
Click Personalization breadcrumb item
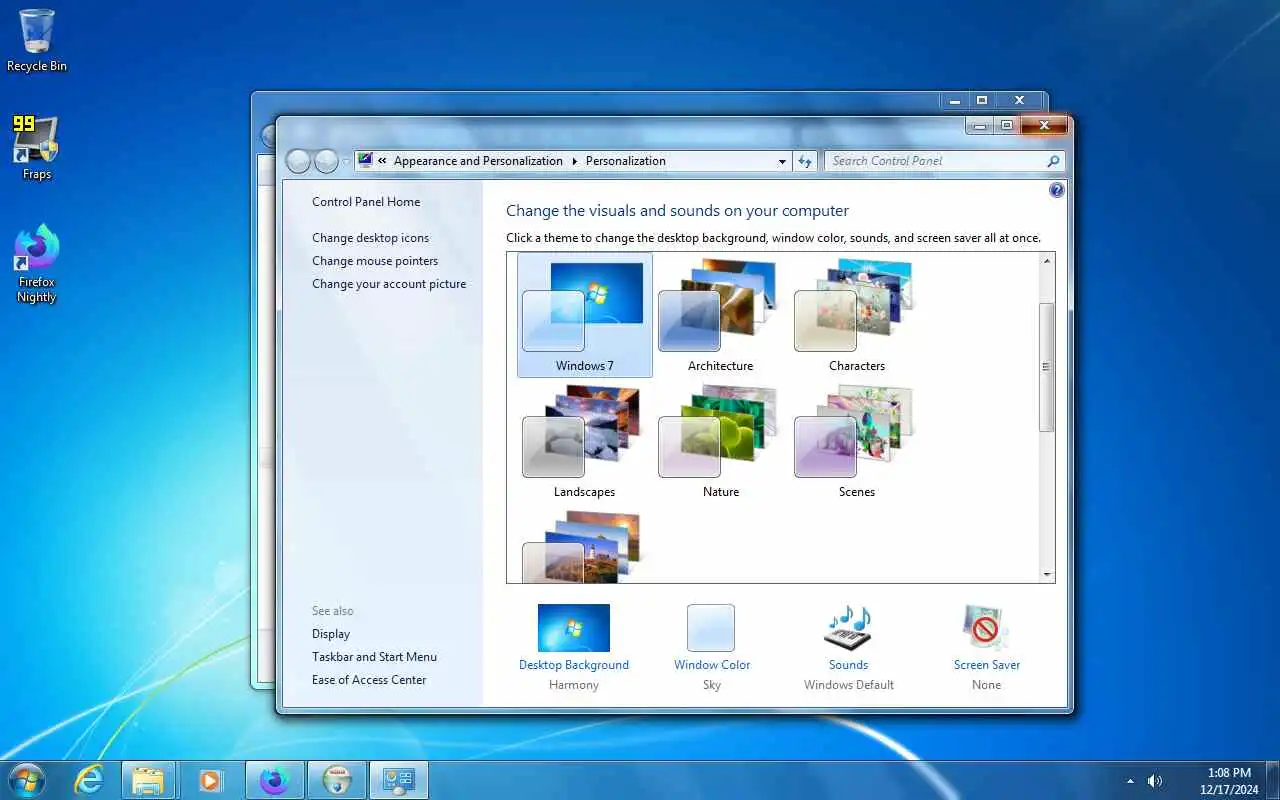626,161
